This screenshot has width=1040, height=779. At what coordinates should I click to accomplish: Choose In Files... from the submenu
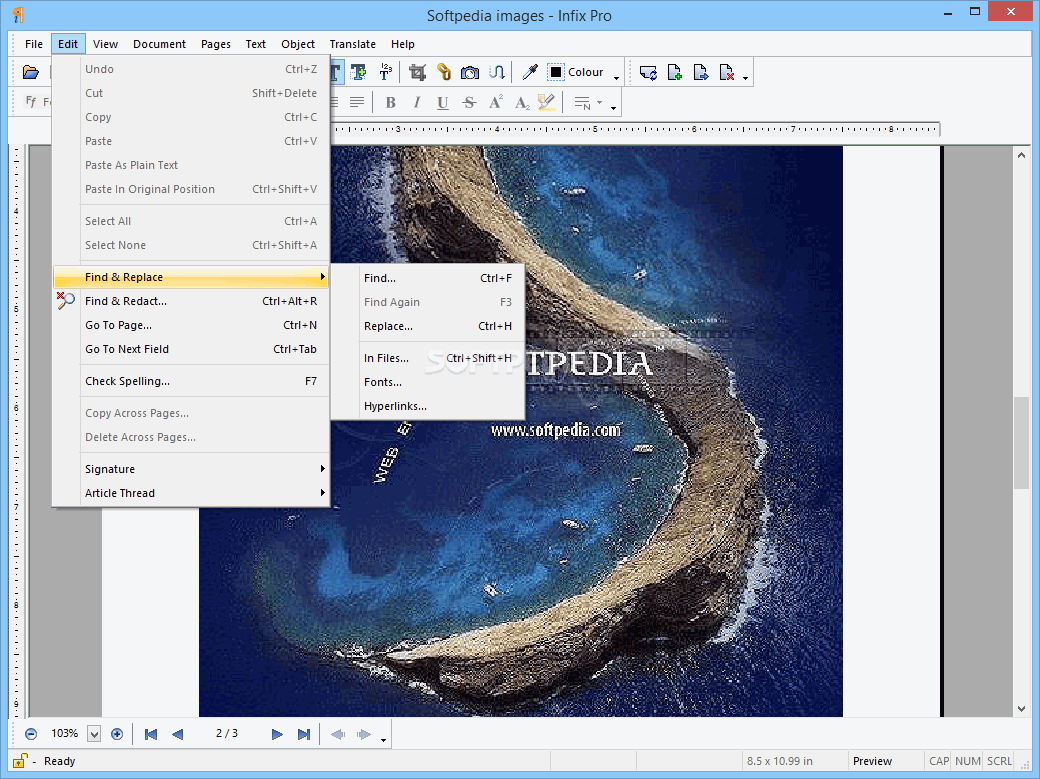coord(428,358)
